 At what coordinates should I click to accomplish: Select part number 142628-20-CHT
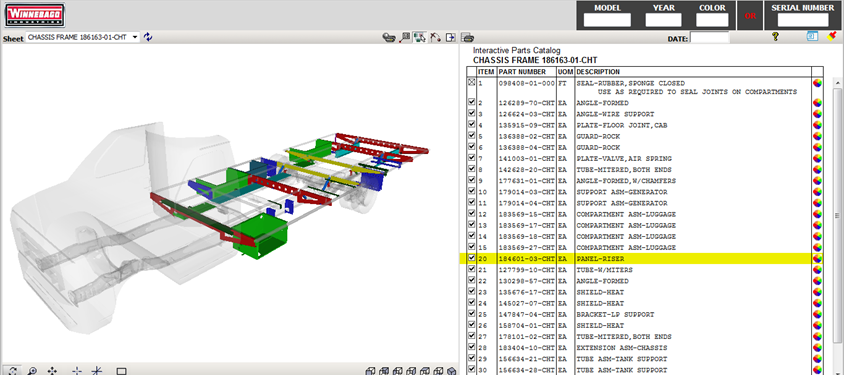click(x=526, y=170)
